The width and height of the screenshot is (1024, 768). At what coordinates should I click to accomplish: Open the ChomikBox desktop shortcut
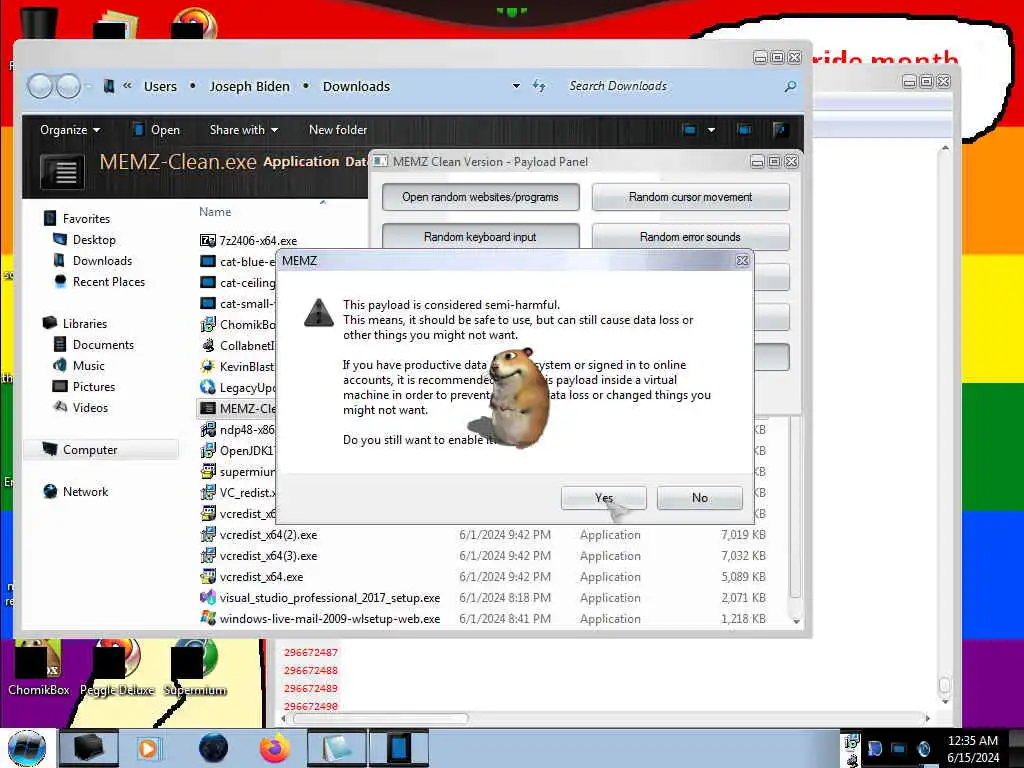[x=39, y=667]
